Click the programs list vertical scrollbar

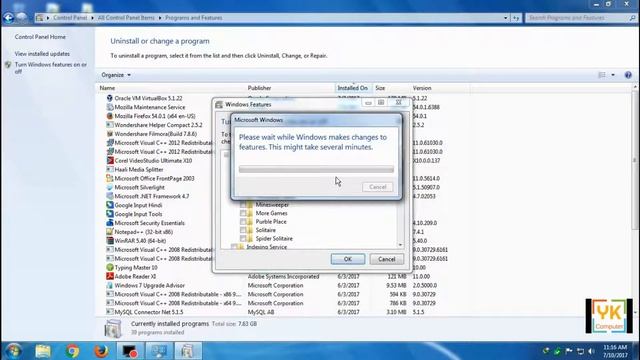pyautogui.click(x=635, y=159)
